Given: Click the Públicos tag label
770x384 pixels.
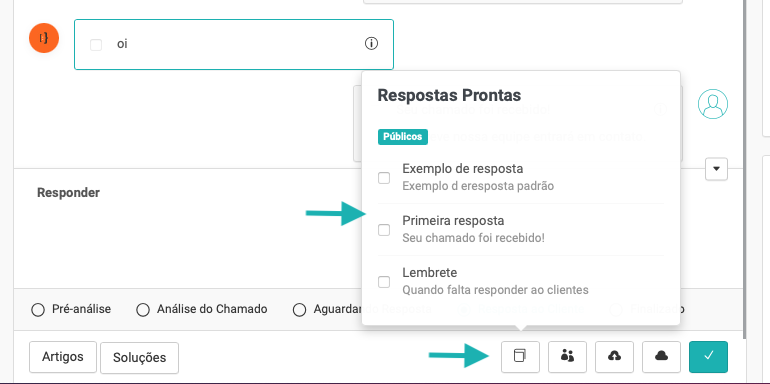Looking at the screenshot, I should pos(403,137).
